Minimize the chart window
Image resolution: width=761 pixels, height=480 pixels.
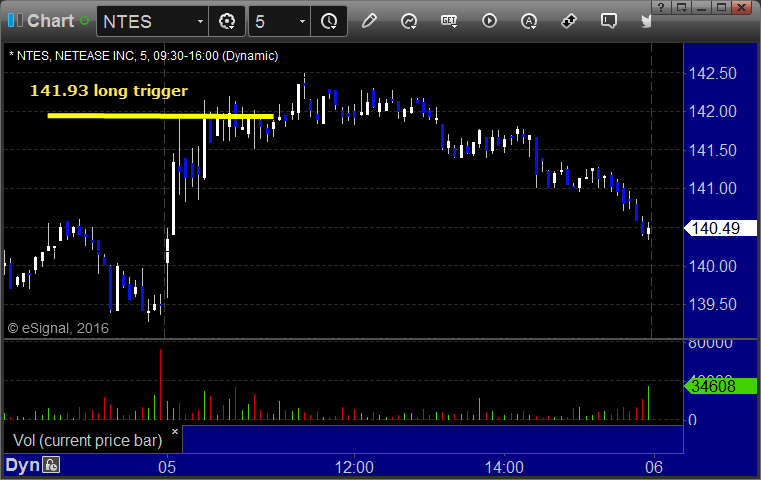coord(701,7)
